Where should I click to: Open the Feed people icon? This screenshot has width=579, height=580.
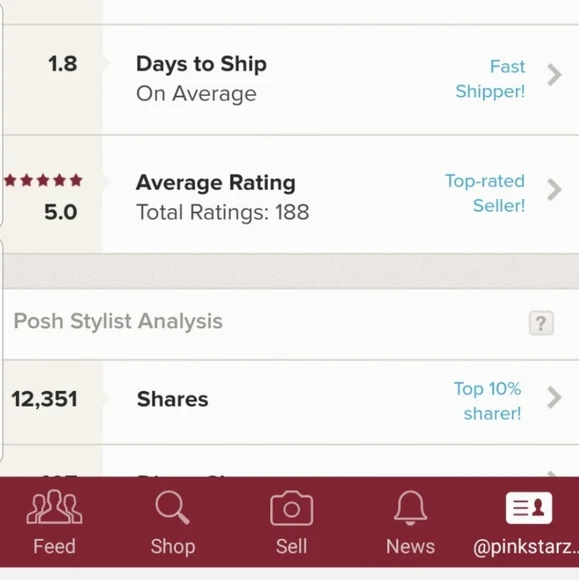tap(54, 506)
